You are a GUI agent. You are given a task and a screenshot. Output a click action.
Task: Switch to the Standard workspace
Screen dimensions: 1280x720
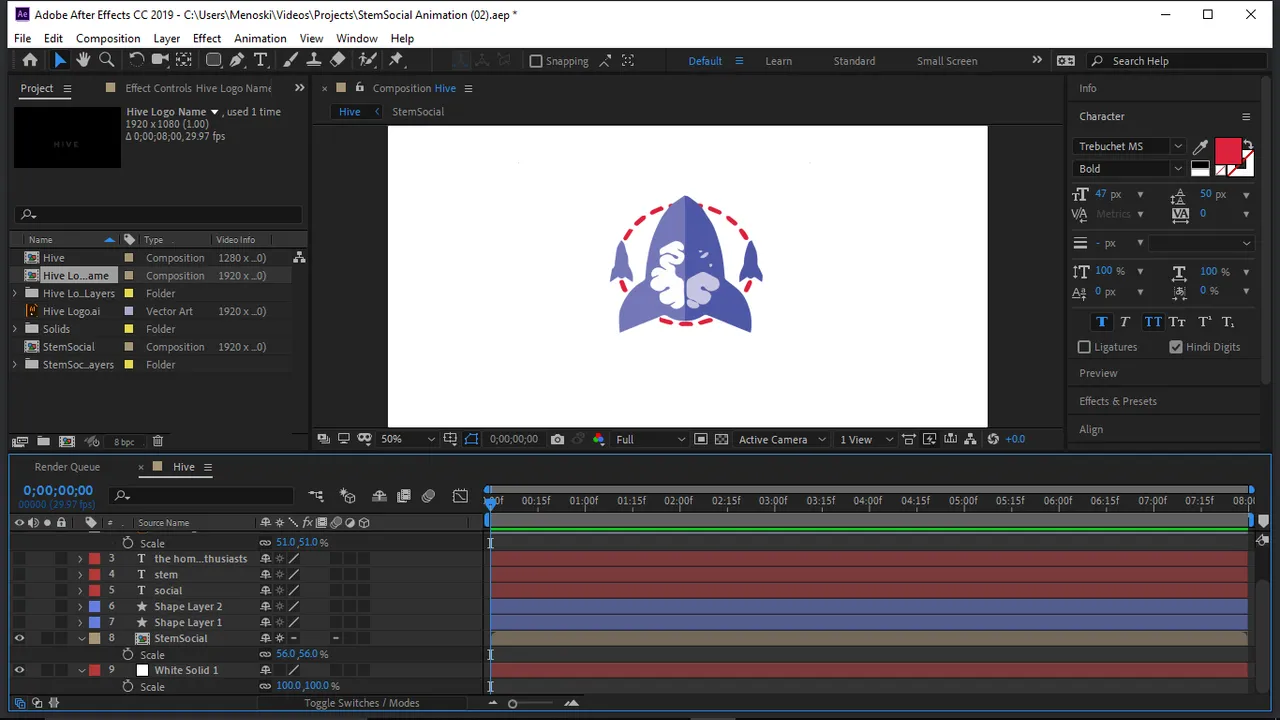click(x=854, y=61)
